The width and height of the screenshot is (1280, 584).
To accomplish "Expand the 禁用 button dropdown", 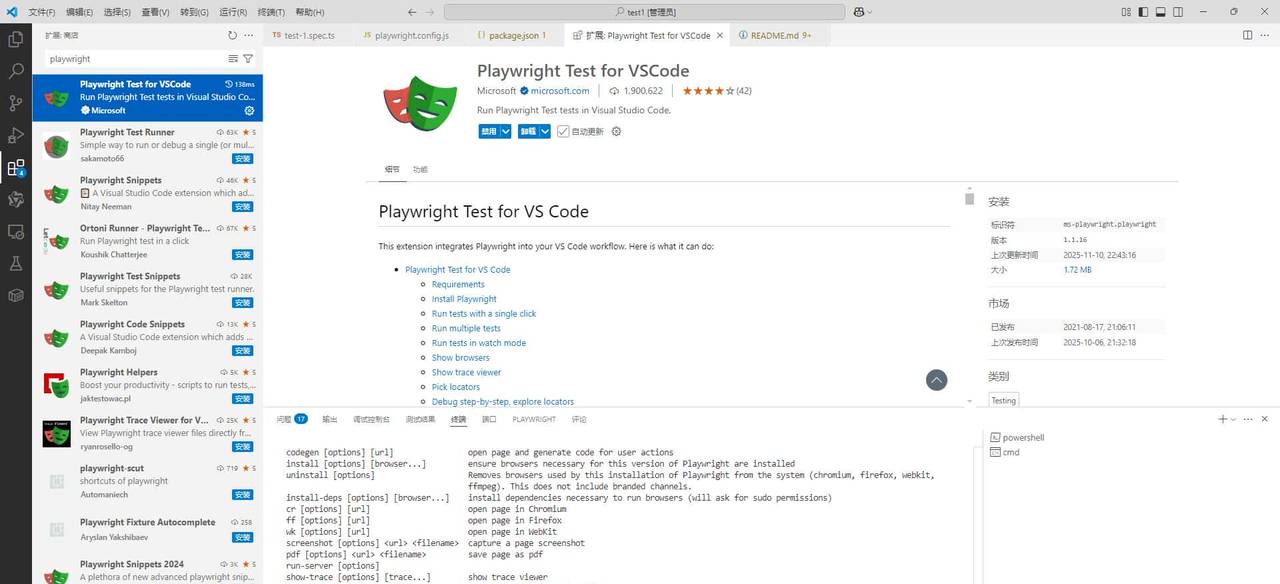I will [504, 131].
